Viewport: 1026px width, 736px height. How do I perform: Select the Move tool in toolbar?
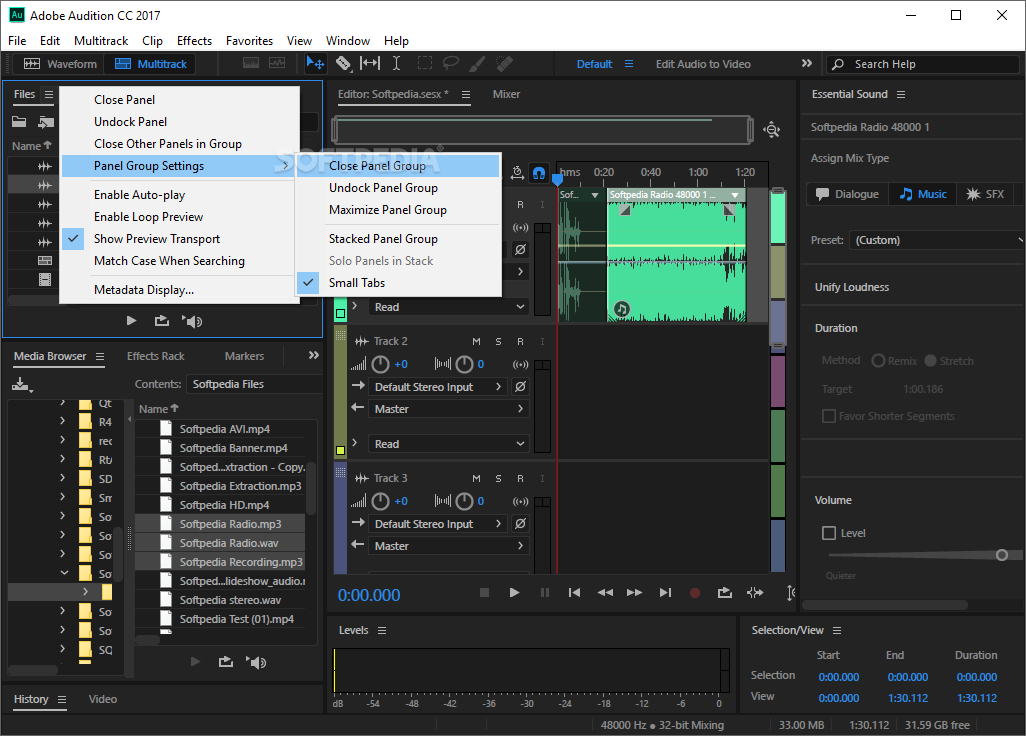click(315, 63)
